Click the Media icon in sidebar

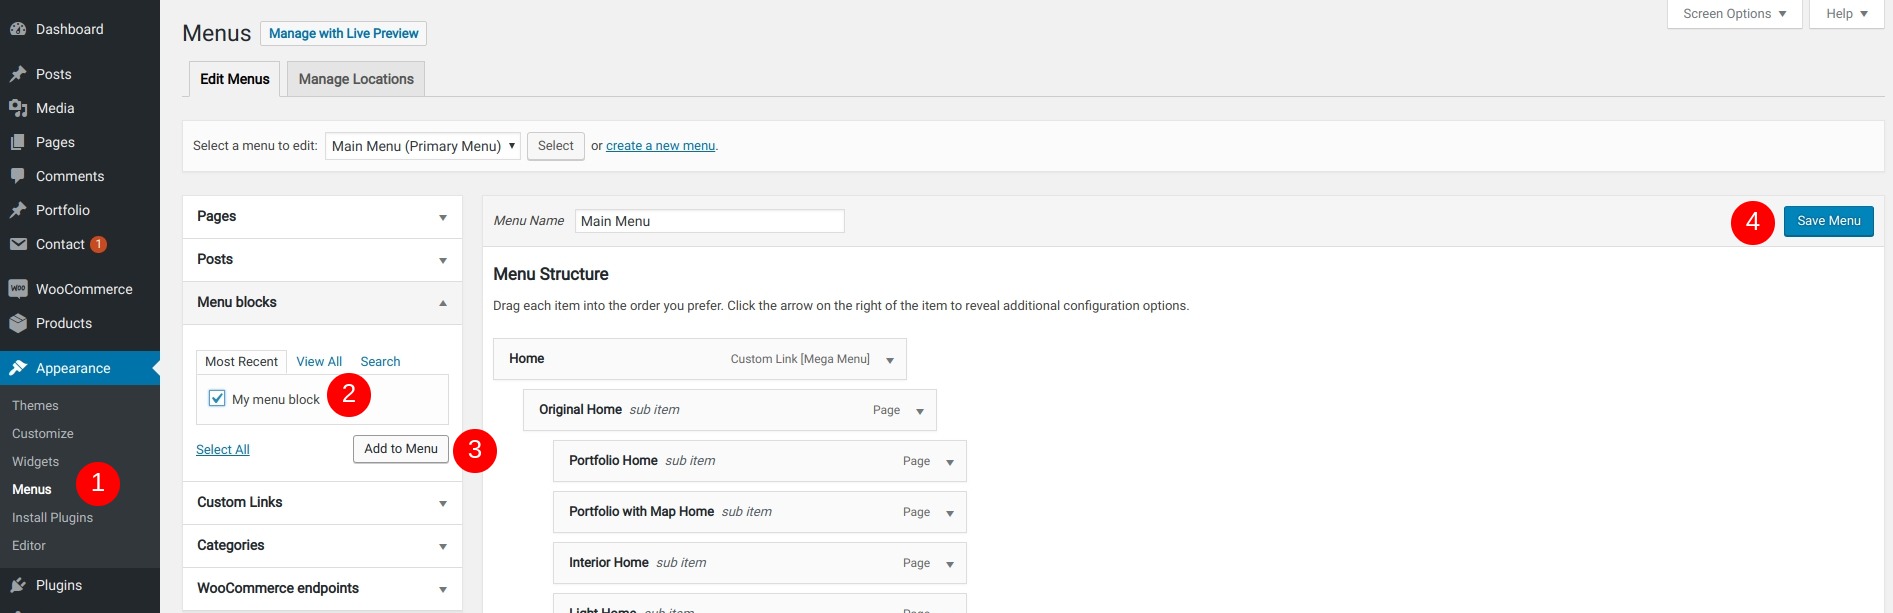(18, 108)
